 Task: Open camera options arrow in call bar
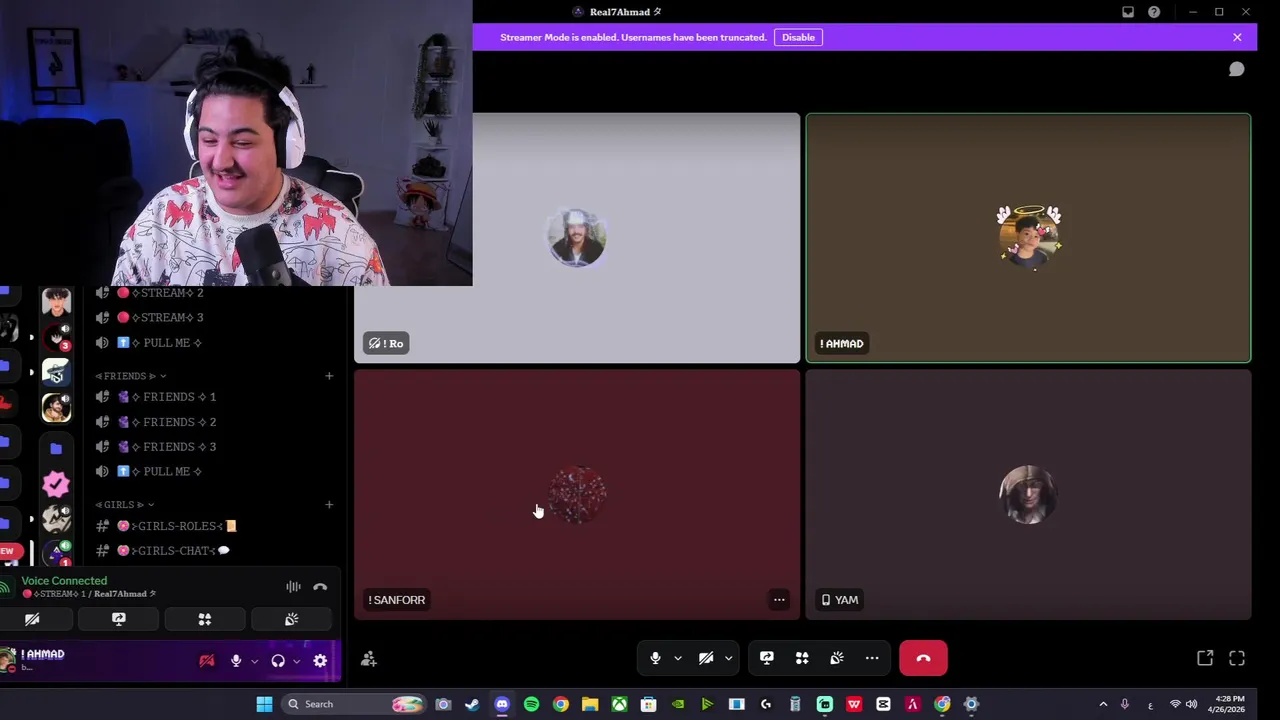click(728, 658)
